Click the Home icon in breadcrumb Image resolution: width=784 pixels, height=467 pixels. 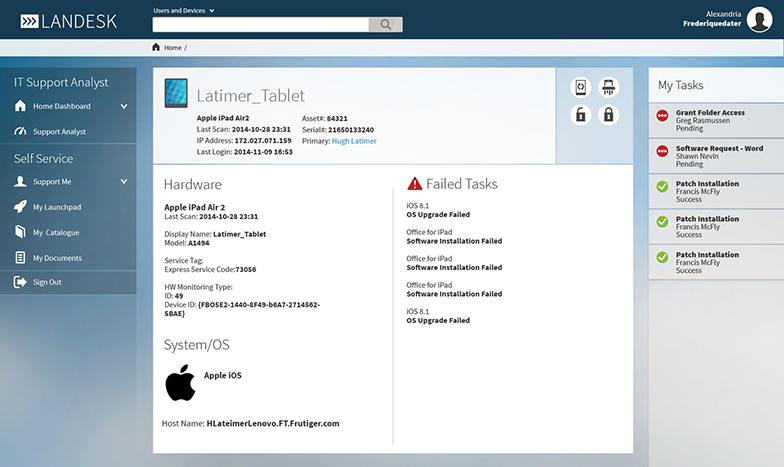pos(156,47)
